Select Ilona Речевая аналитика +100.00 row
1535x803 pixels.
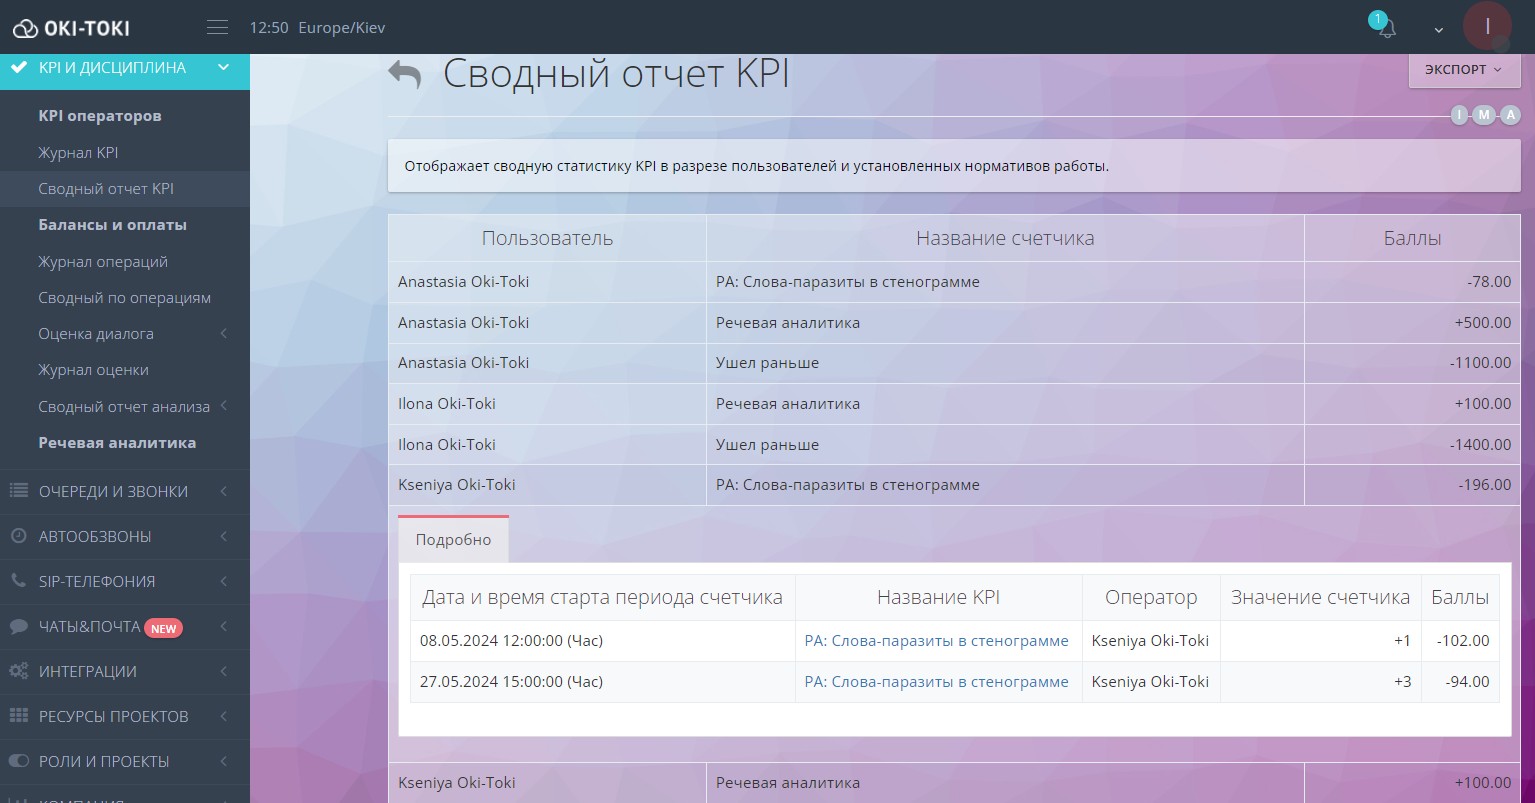(x=954, y=404)
